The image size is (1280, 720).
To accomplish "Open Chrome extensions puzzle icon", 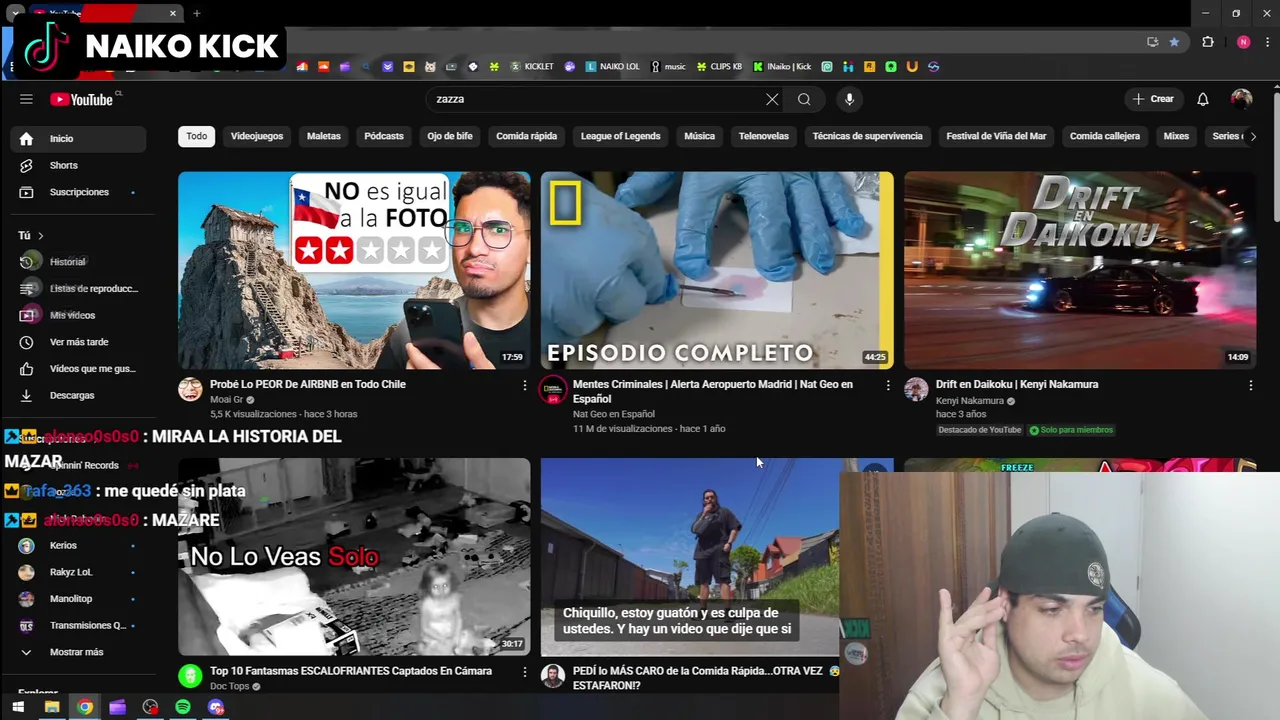I will (x=1208, y=42).
